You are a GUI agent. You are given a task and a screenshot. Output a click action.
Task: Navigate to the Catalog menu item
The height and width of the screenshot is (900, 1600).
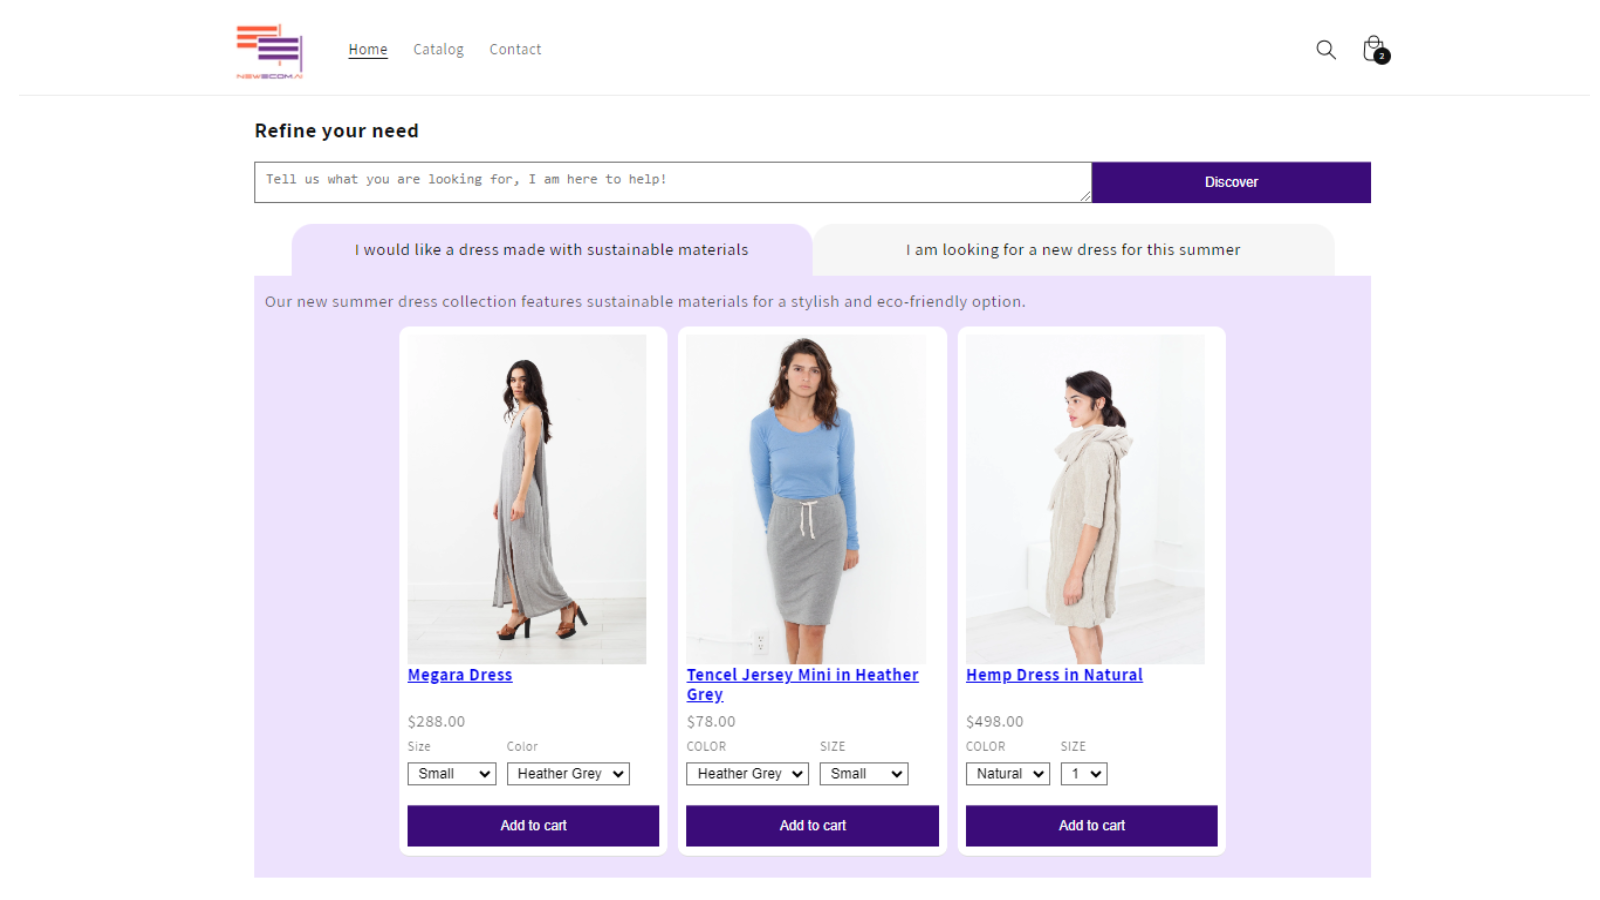click(x=438, y=49)
